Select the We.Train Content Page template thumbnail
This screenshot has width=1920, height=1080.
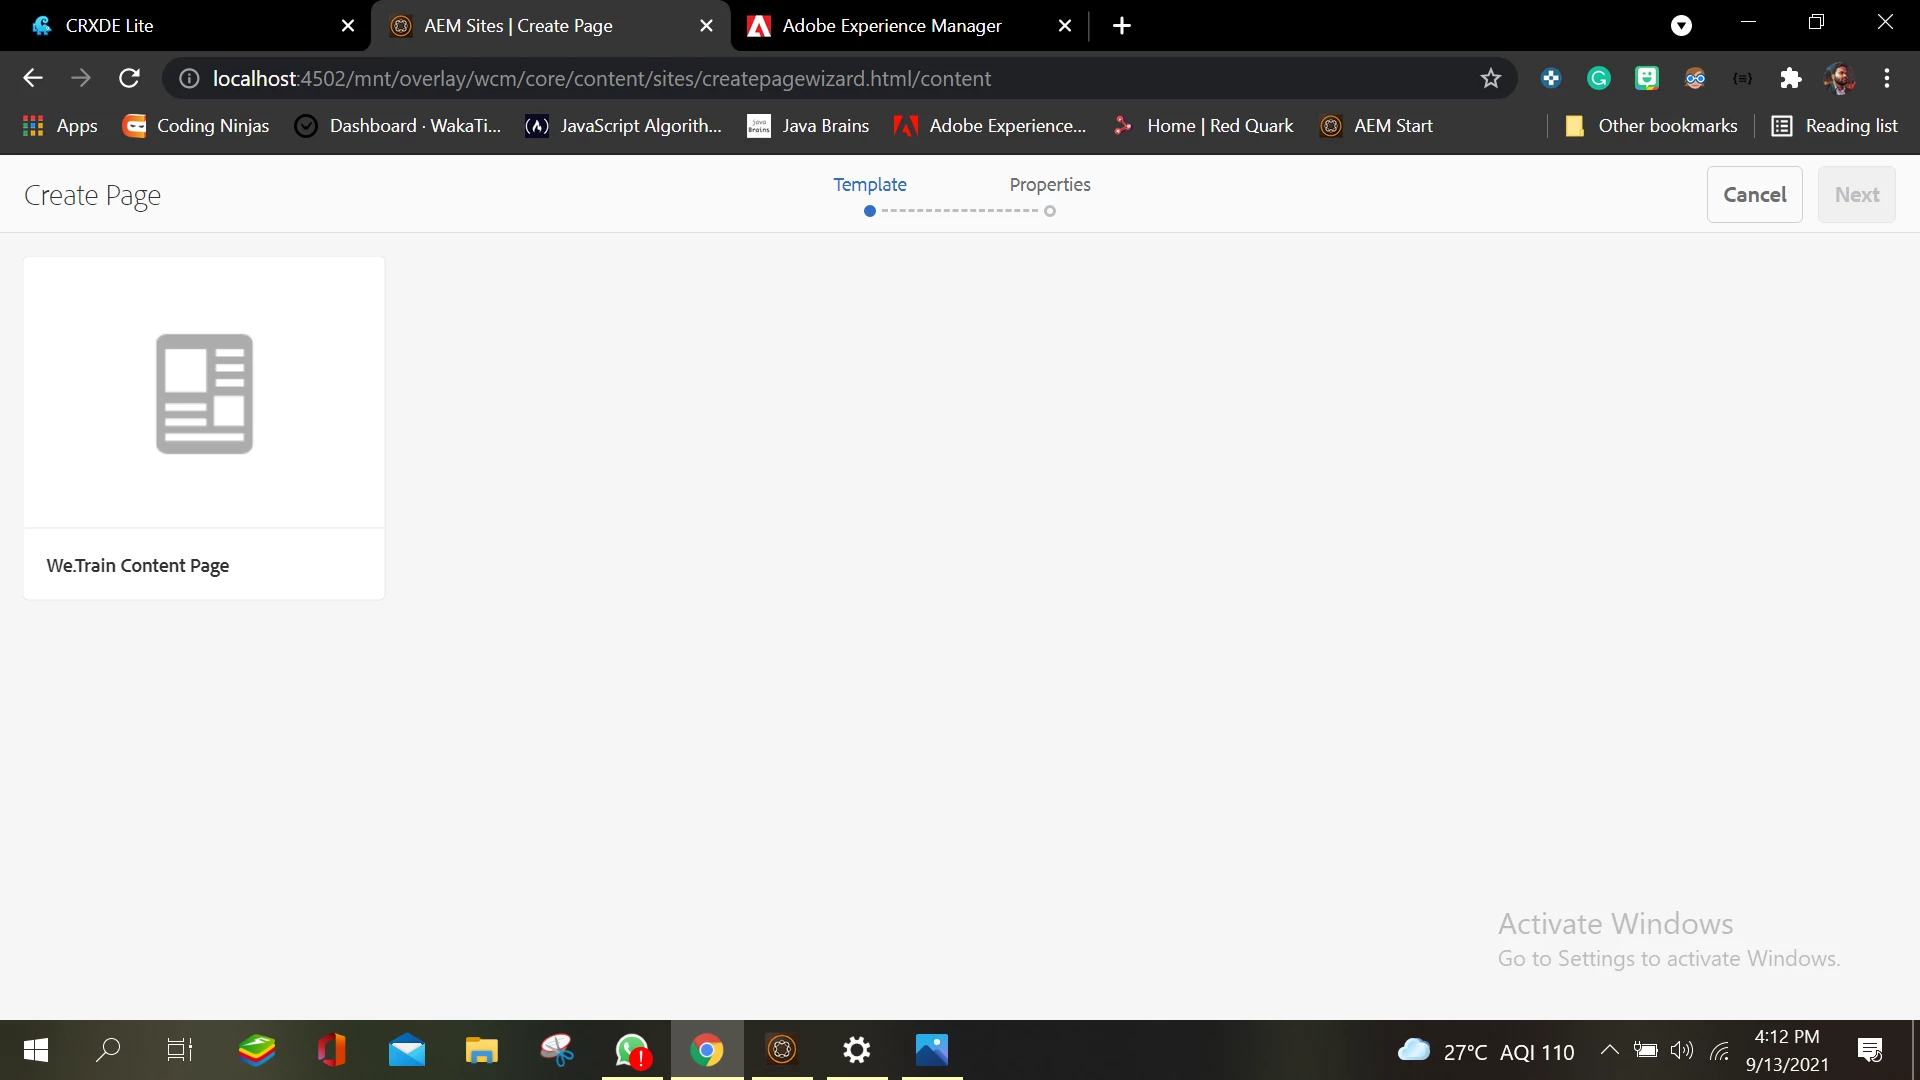(x=204, y=393)
